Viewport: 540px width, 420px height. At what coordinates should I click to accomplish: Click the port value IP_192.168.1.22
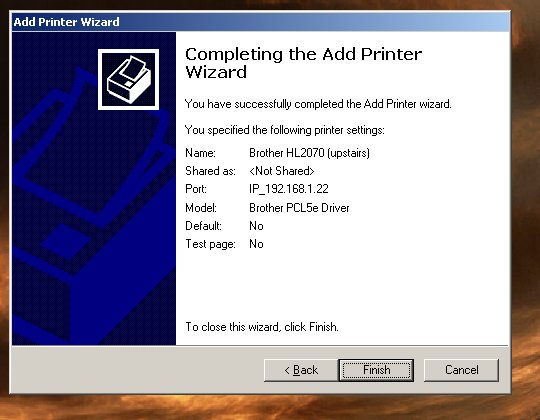coord(289,189)
